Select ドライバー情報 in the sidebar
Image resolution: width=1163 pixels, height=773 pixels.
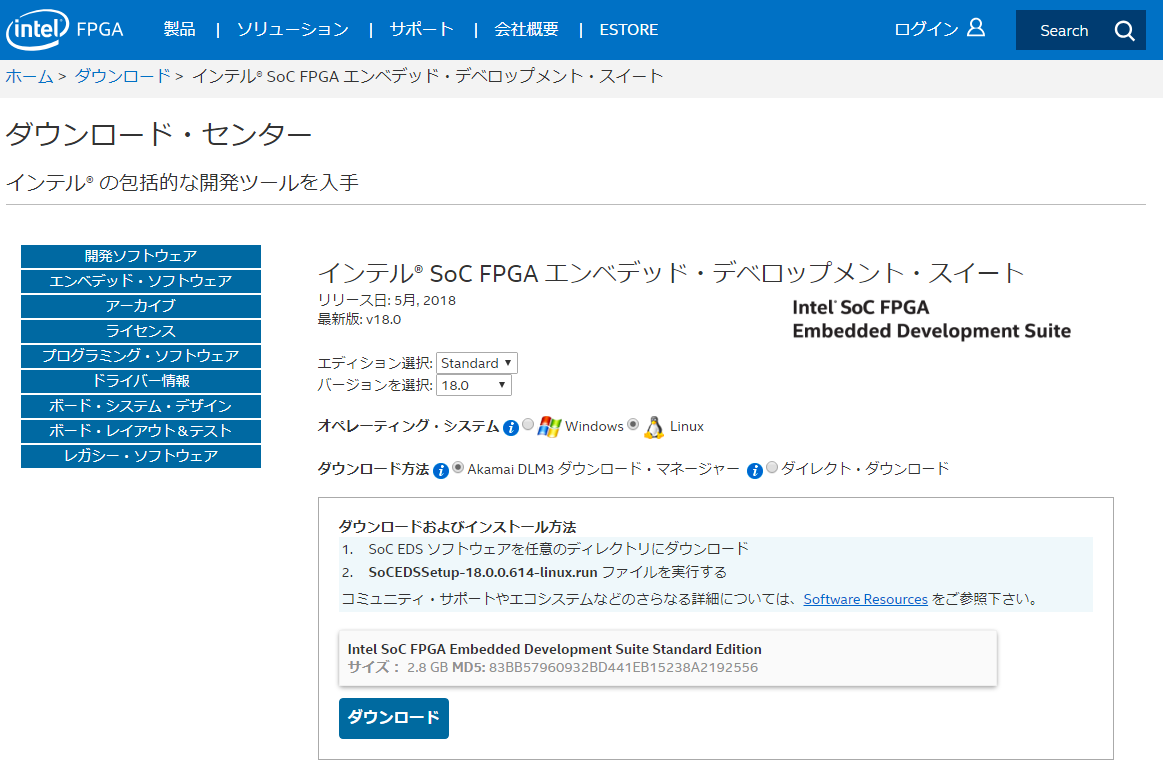141,381
